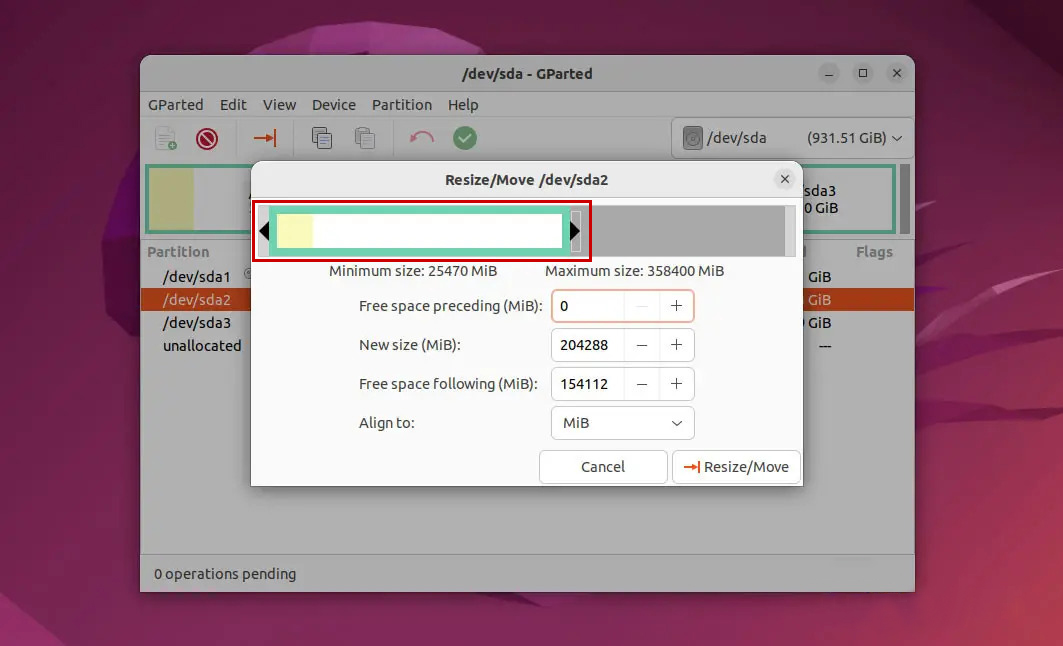Select the Resize/Move toolbar icon

pyautogui.click(x=264, y=138)
